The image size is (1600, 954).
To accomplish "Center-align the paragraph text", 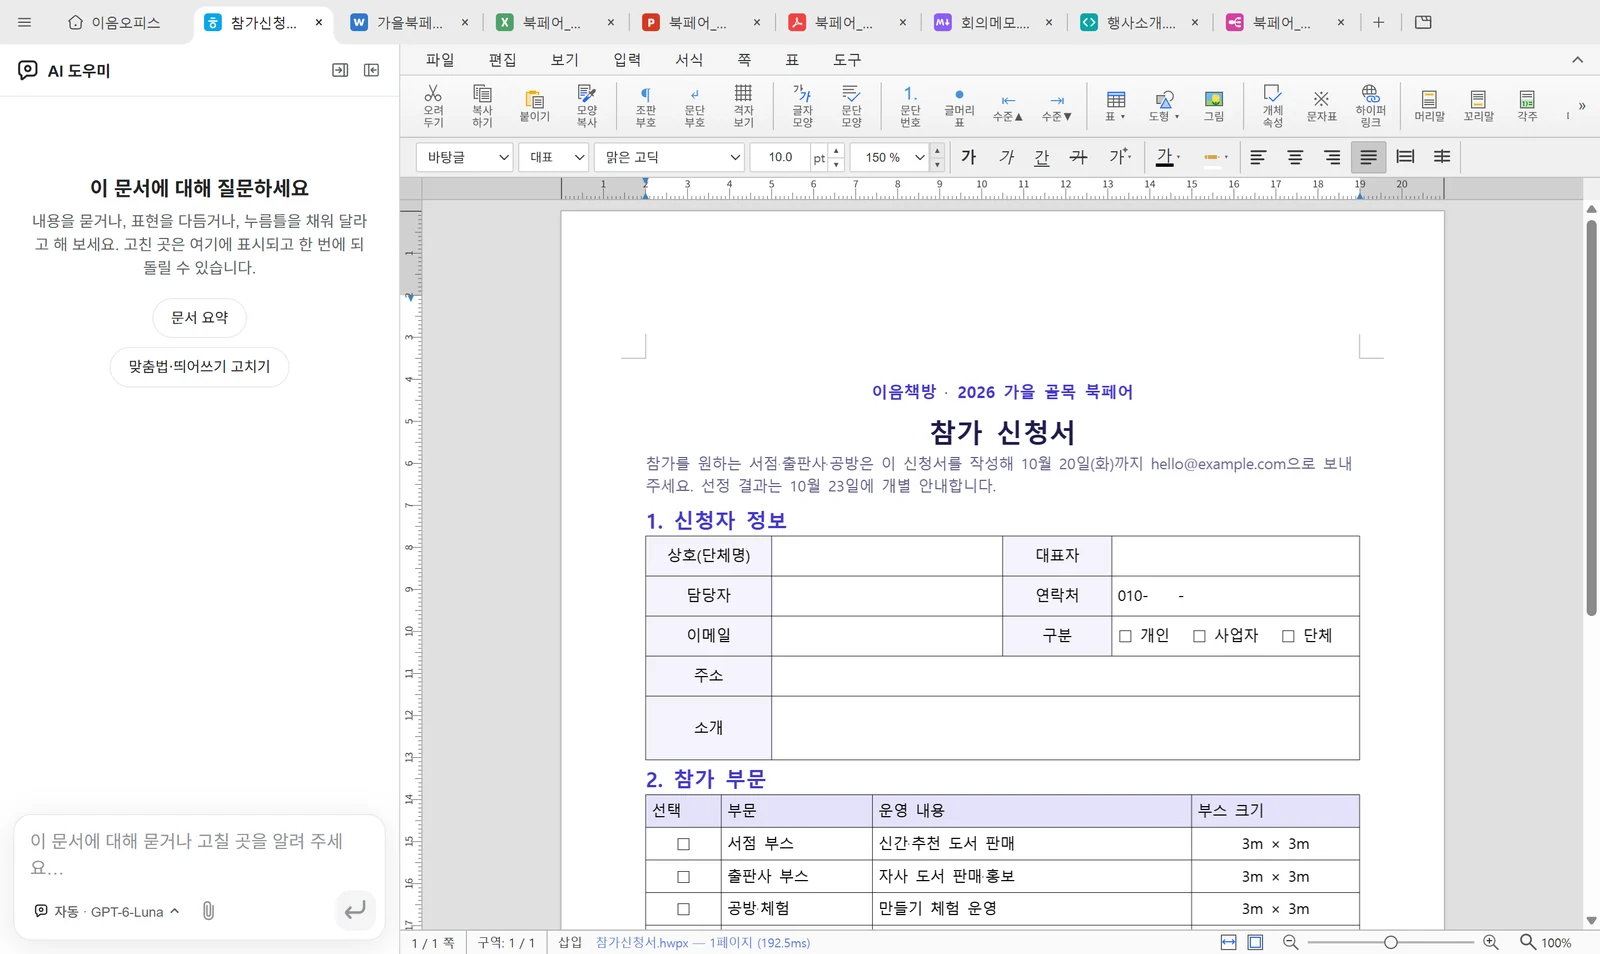I will pyautogui.click(x=1295, y=157).
